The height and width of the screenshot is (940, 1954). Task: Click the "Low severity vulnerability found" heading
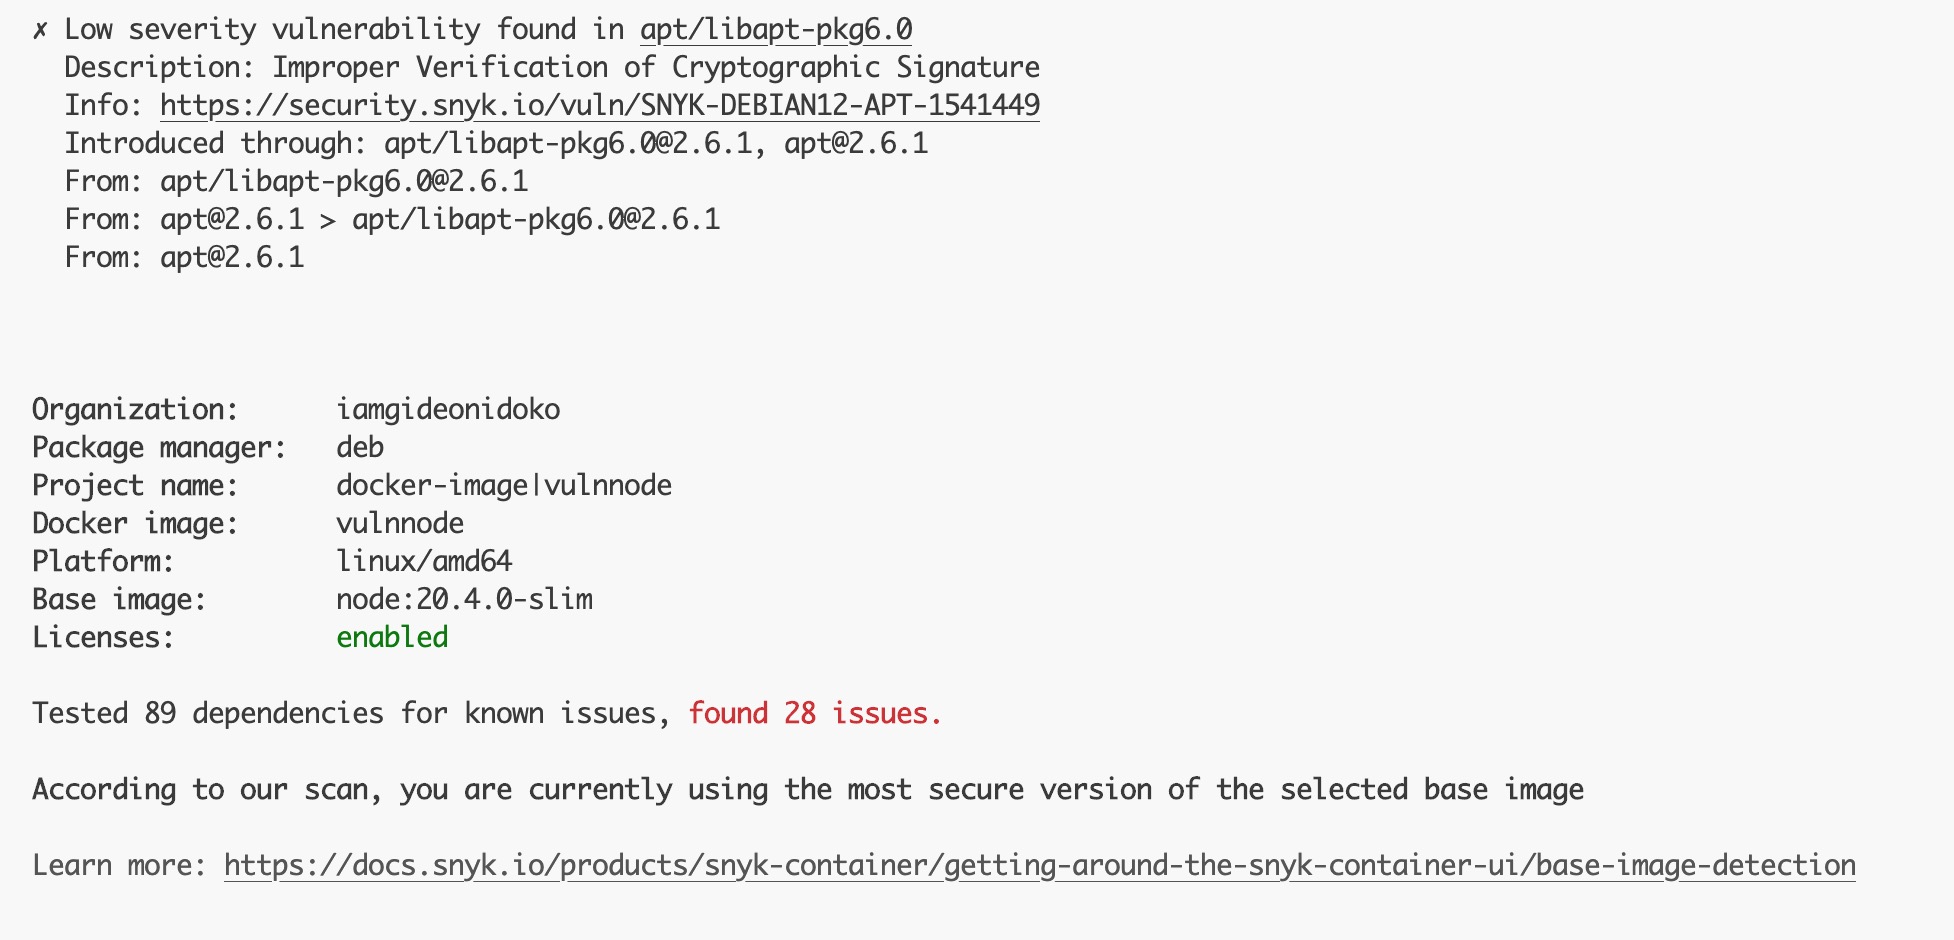click(344, 30)
